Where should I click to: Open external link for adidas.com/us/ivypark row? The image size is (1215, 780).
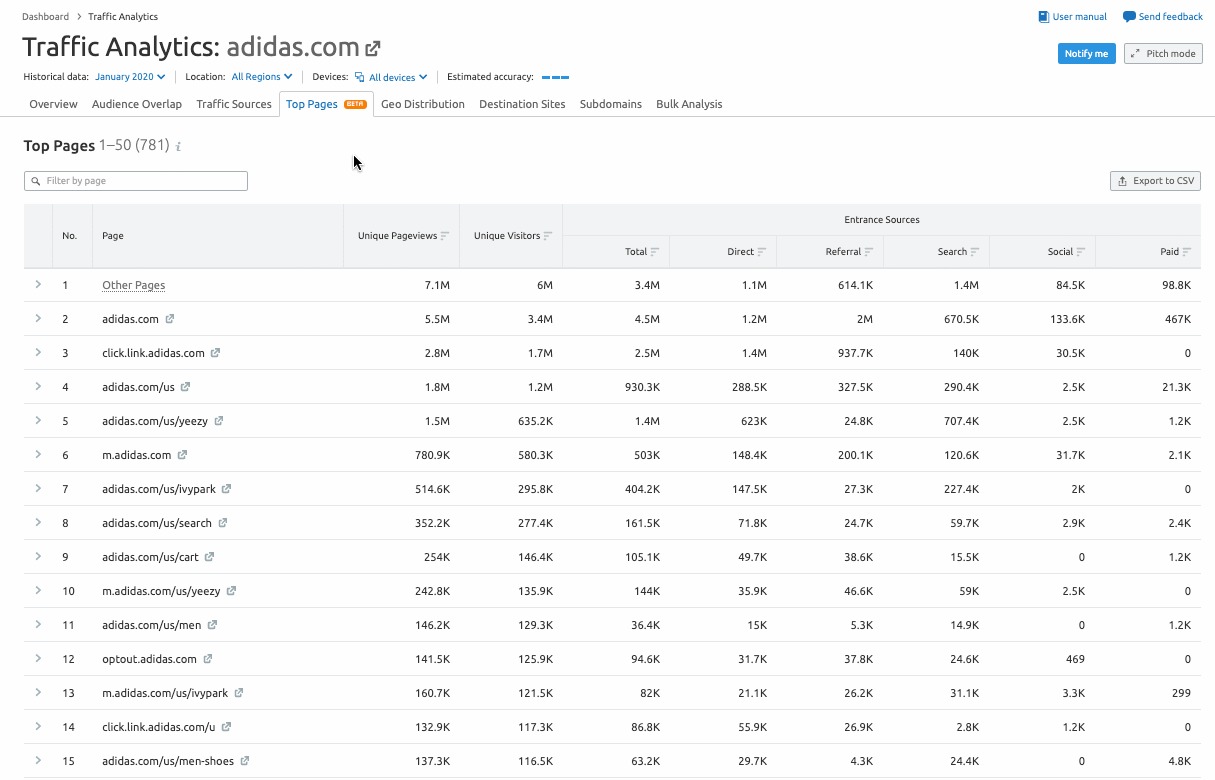click(227, 489)
